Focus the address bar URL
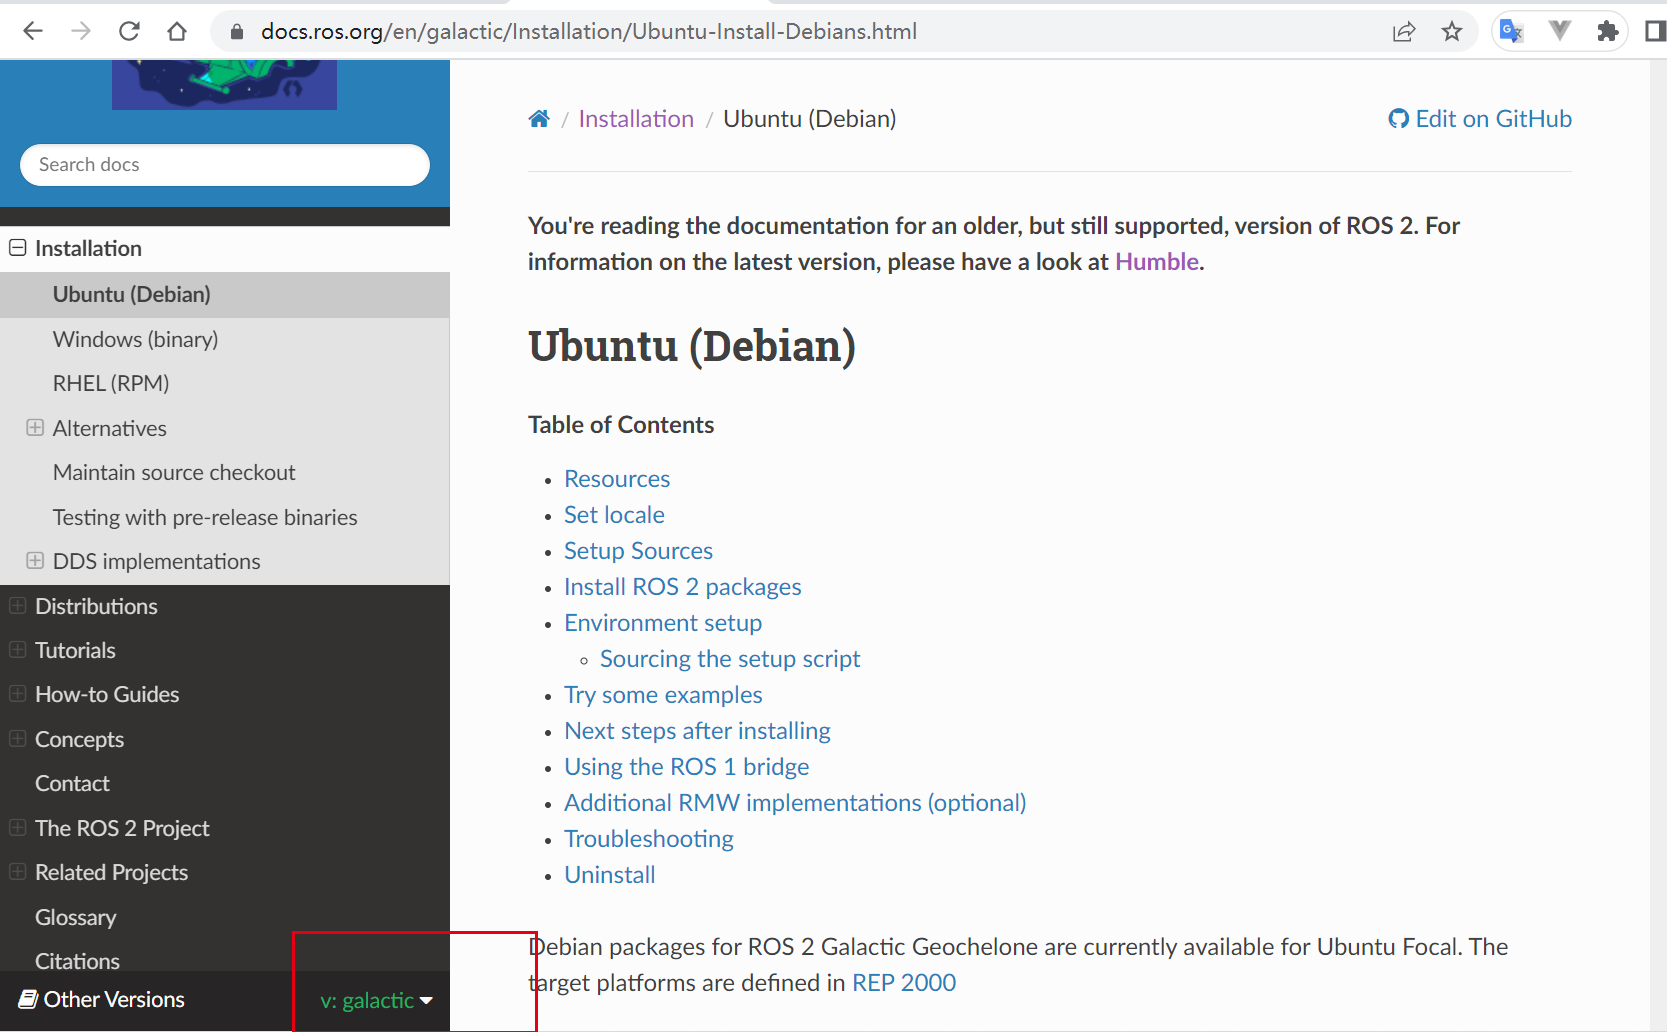Image resolution: width=1667 pixels, height=1032 pixels. point(589,31)
